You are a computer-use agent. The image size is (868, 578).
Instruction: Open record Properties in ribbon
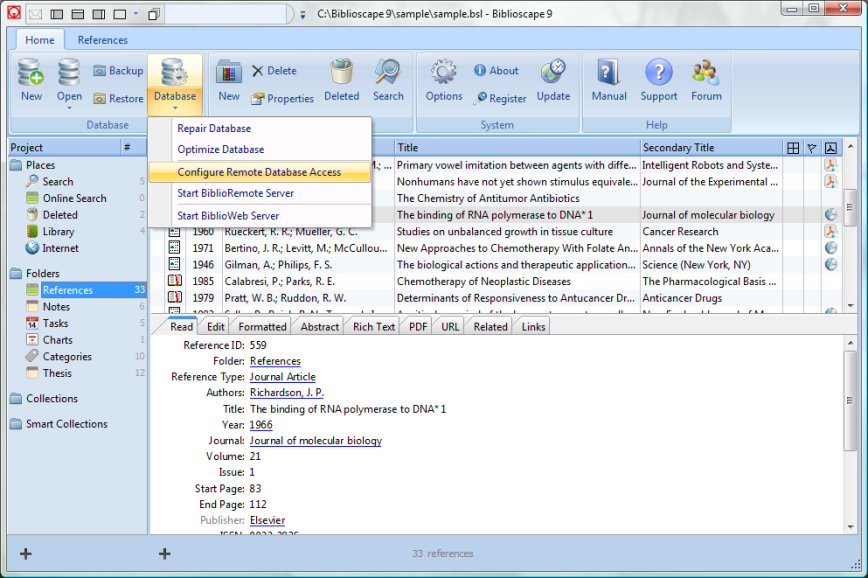282,99
